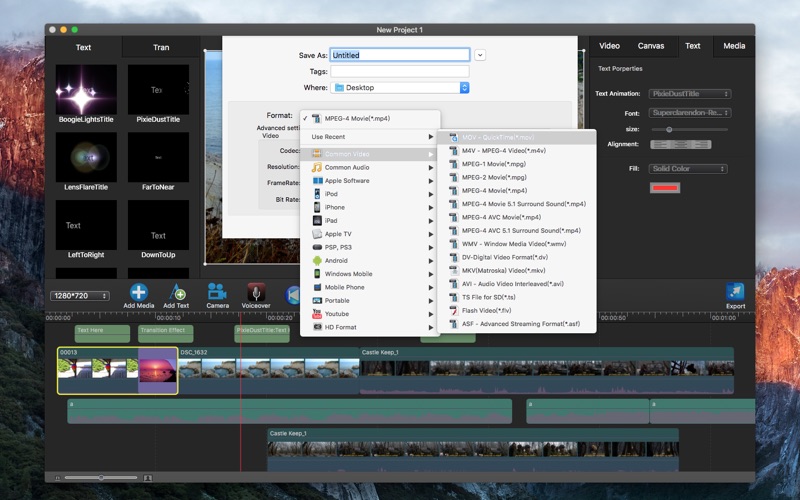Click the MOV QuickTime format icon
This screenshot has height=500, width=800.
(453, 137)
